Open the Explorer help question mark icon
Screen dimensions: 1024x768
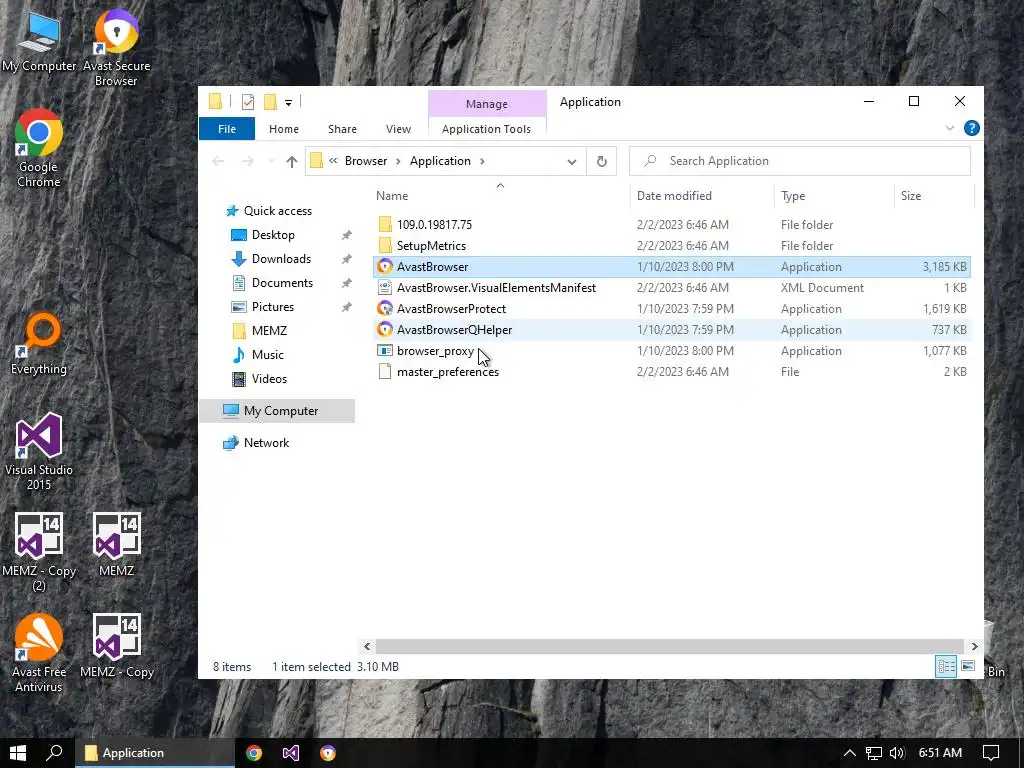[x=971, y=128]
